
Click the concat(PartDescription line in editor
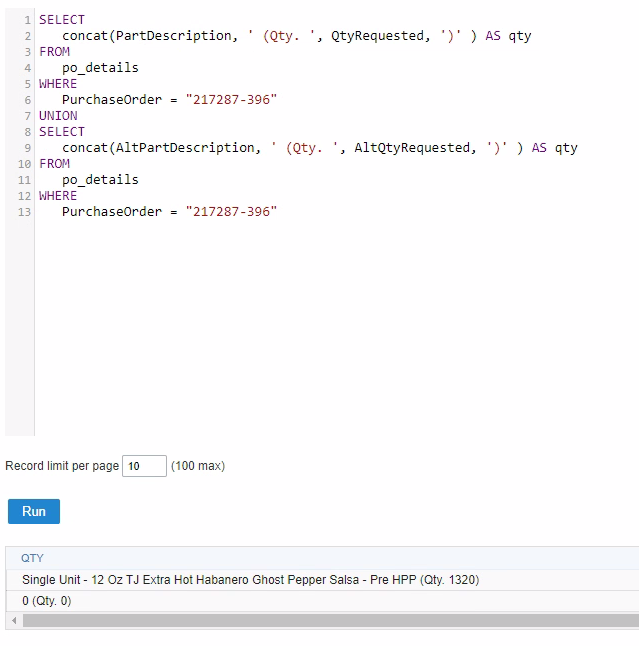297,36
